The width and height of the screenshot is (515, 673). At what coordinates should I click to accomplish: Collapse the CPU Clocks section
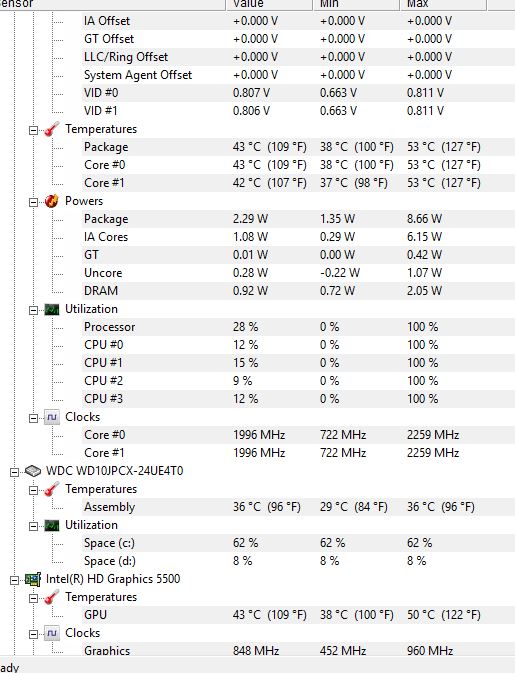pos(33,418)
